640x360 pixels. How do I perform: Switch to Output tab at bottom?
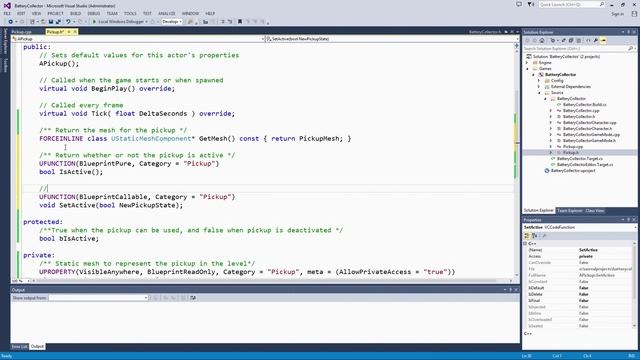(x=37, y=347)
